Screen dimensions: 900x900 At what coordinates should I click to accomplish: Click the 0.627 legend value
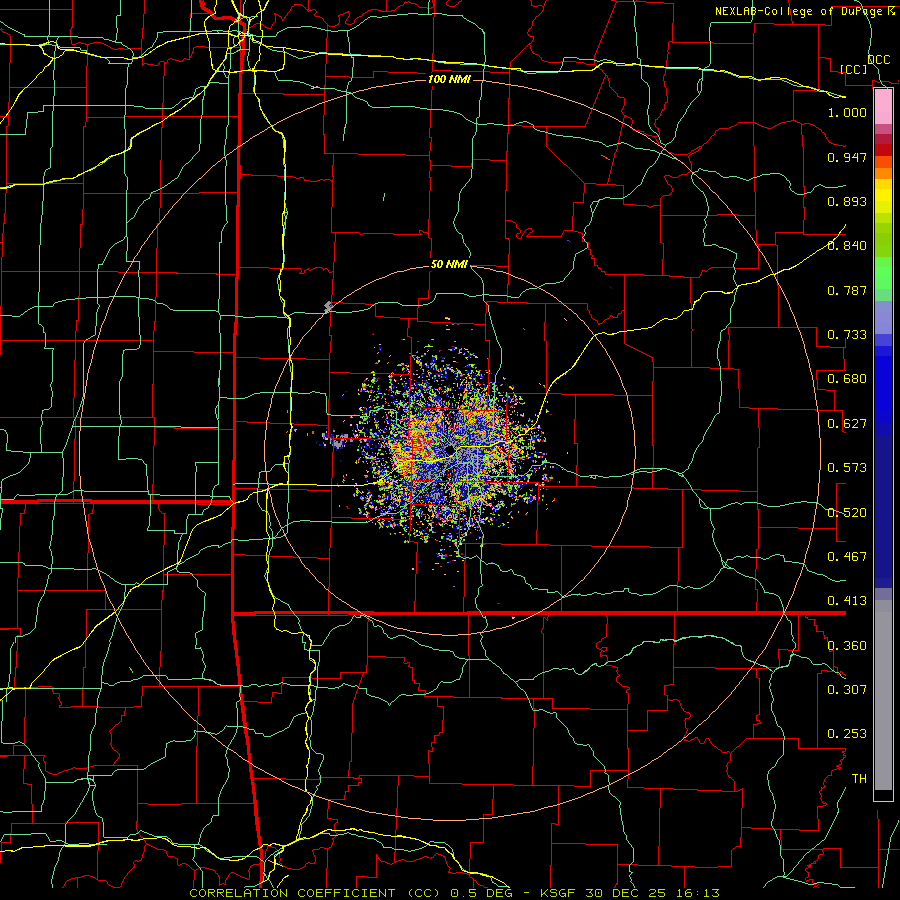tap(847, 424)
